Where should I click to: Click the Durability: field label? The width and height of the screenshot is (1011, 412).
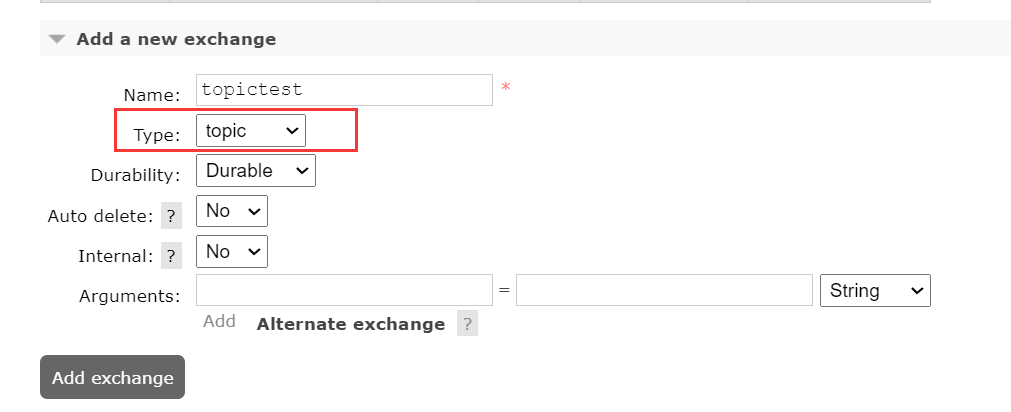[x=135, y=175]
